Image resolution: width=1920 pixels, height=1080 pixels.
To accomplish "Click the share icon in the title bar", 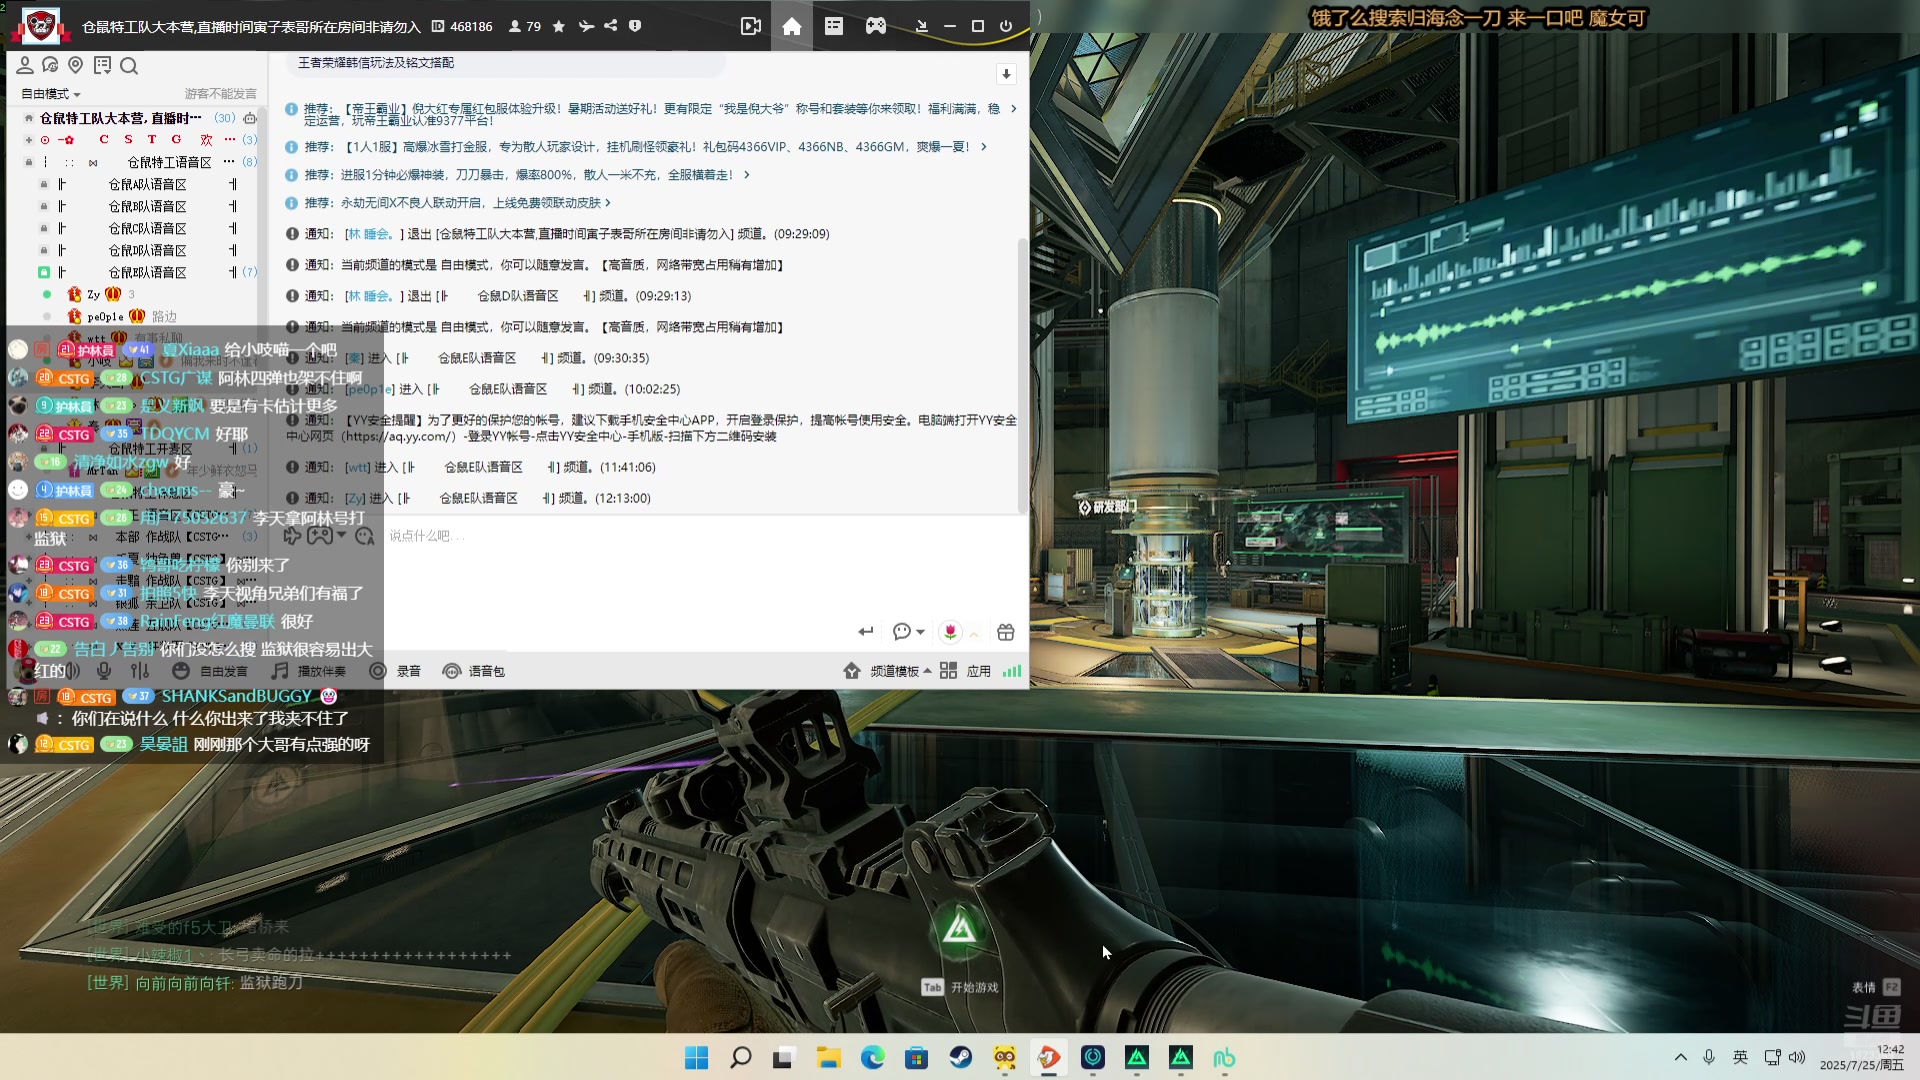I will pos(611,26).
